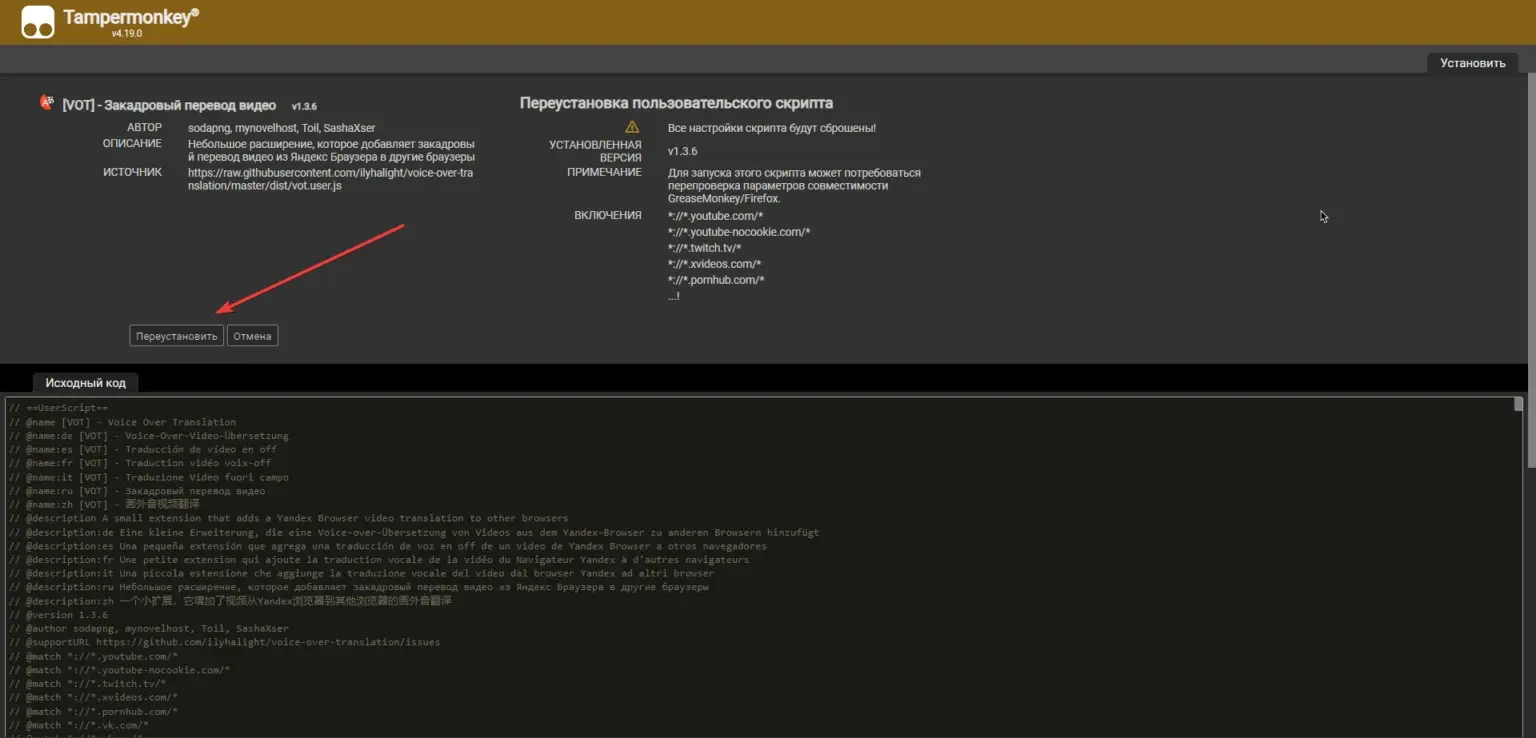Click the red VOT script icon
Image resolution: width=1536 pixels, height=738 pixels.
click(x=46, y=102)
